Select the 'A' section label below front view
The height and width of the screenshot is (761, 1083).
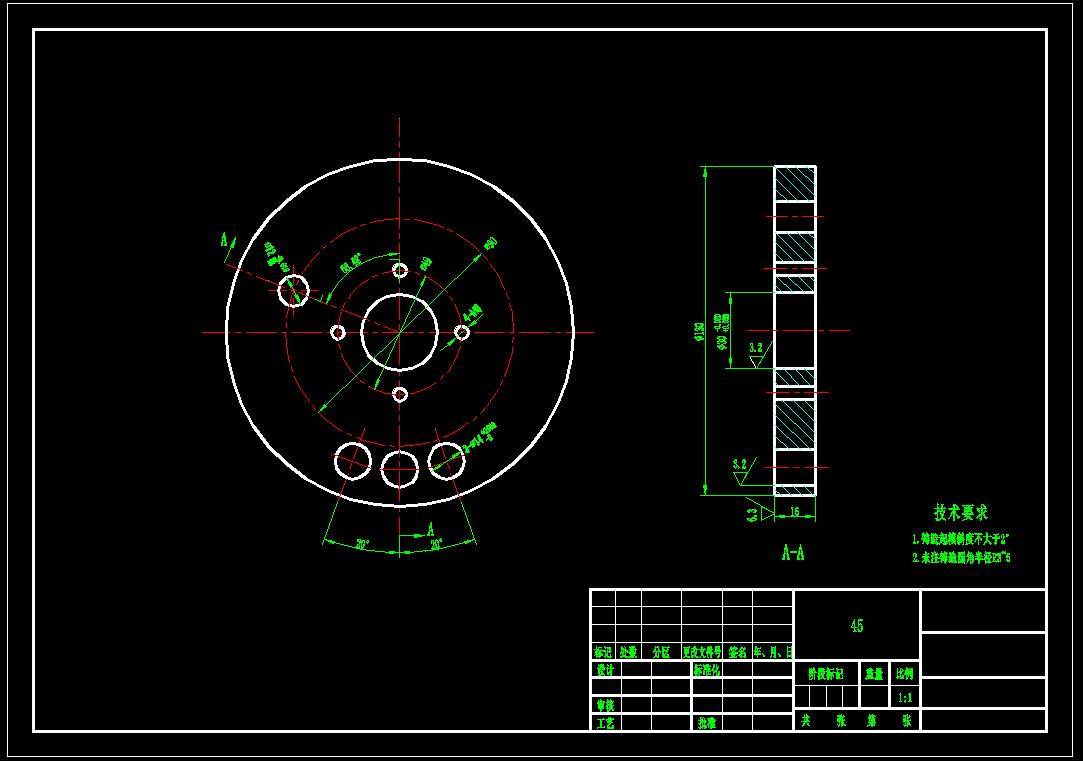[x=430, y=530]
